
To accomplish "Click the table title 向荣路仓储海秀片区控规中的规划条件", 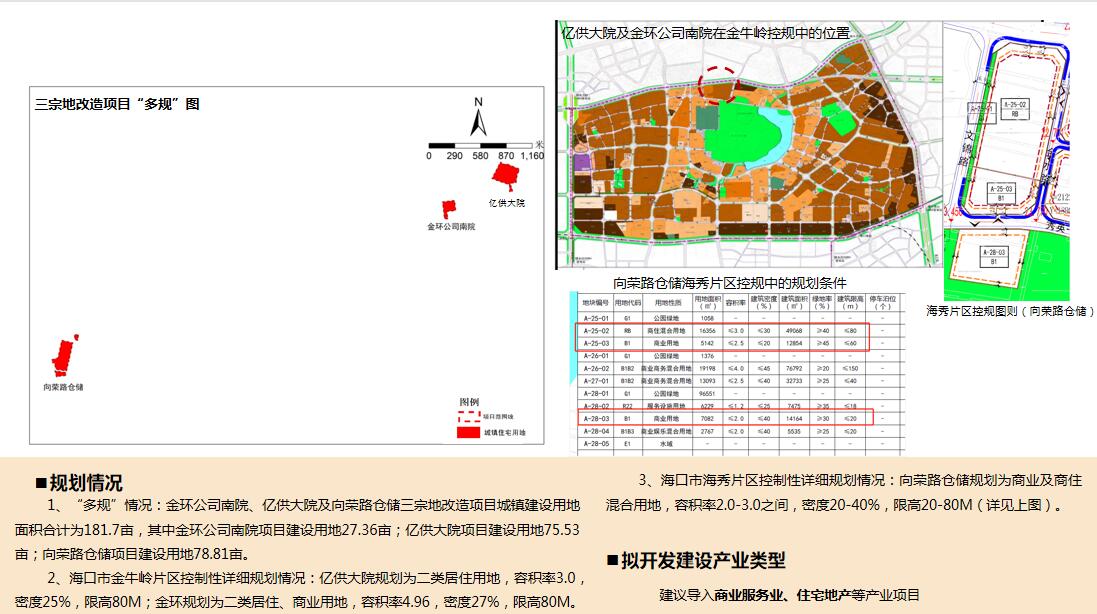I will [x=730, y=283].
